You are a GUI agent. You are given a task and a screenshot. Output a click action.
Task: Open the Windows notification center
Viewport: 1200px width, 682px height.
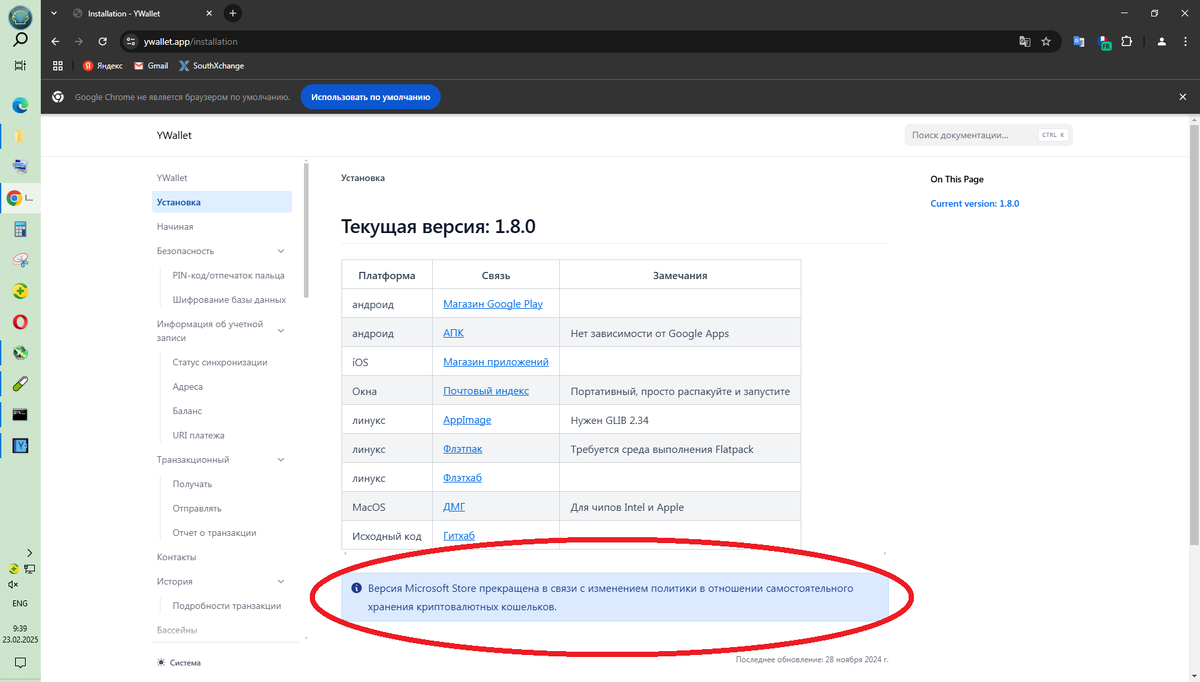20,662
